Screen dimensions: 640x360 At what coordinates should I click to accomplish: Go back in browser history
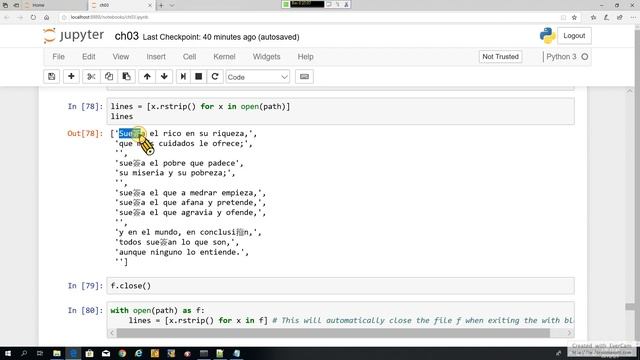click(7, 17)
